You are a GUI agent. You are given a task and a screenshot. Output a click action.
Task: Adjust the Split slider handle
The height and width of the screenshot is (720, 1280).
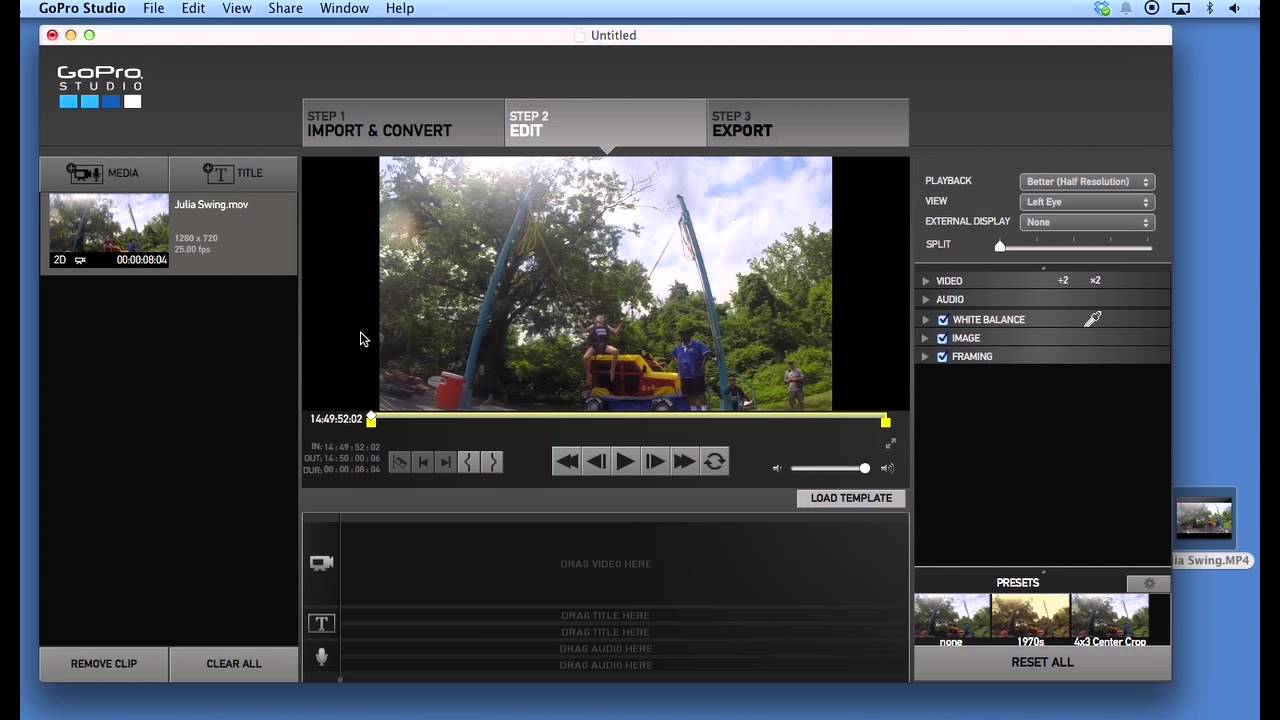tap(1000, 245)
